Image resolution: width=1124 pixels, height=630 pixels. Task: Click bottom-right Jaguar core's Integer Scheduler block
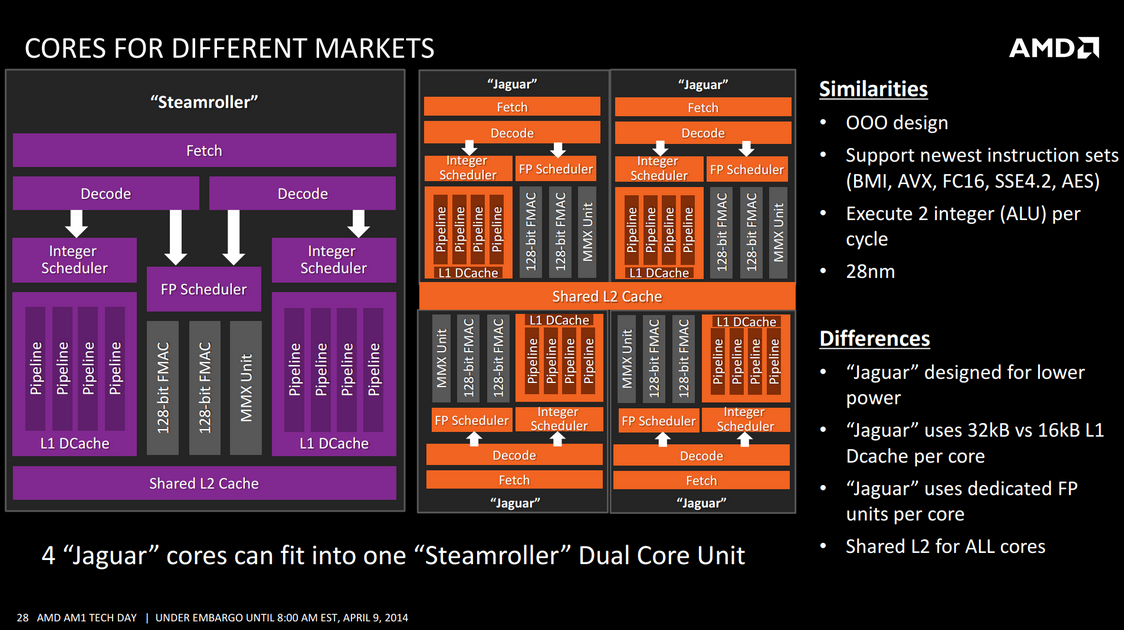(745, 419)
